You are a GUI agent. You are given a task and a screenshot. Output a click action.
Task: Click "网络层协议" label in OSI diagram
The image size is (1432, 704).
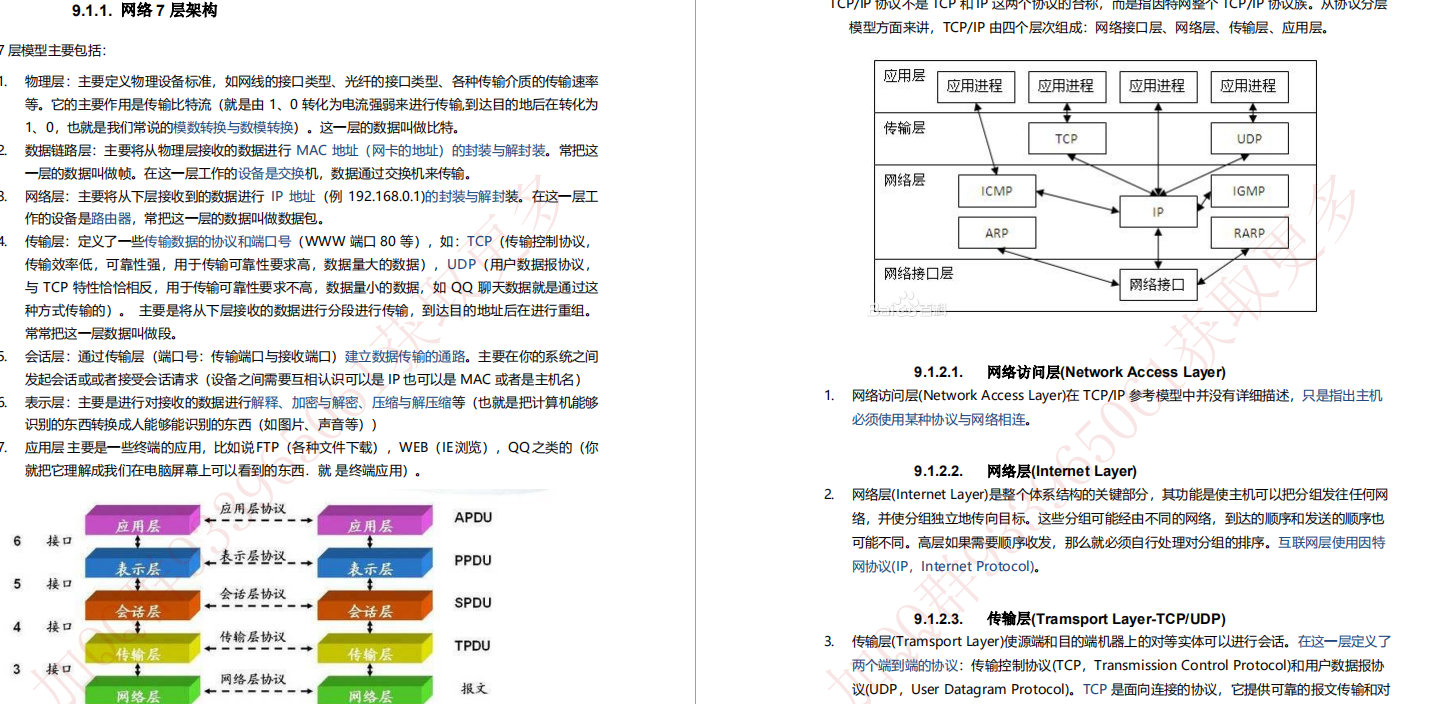252,680
